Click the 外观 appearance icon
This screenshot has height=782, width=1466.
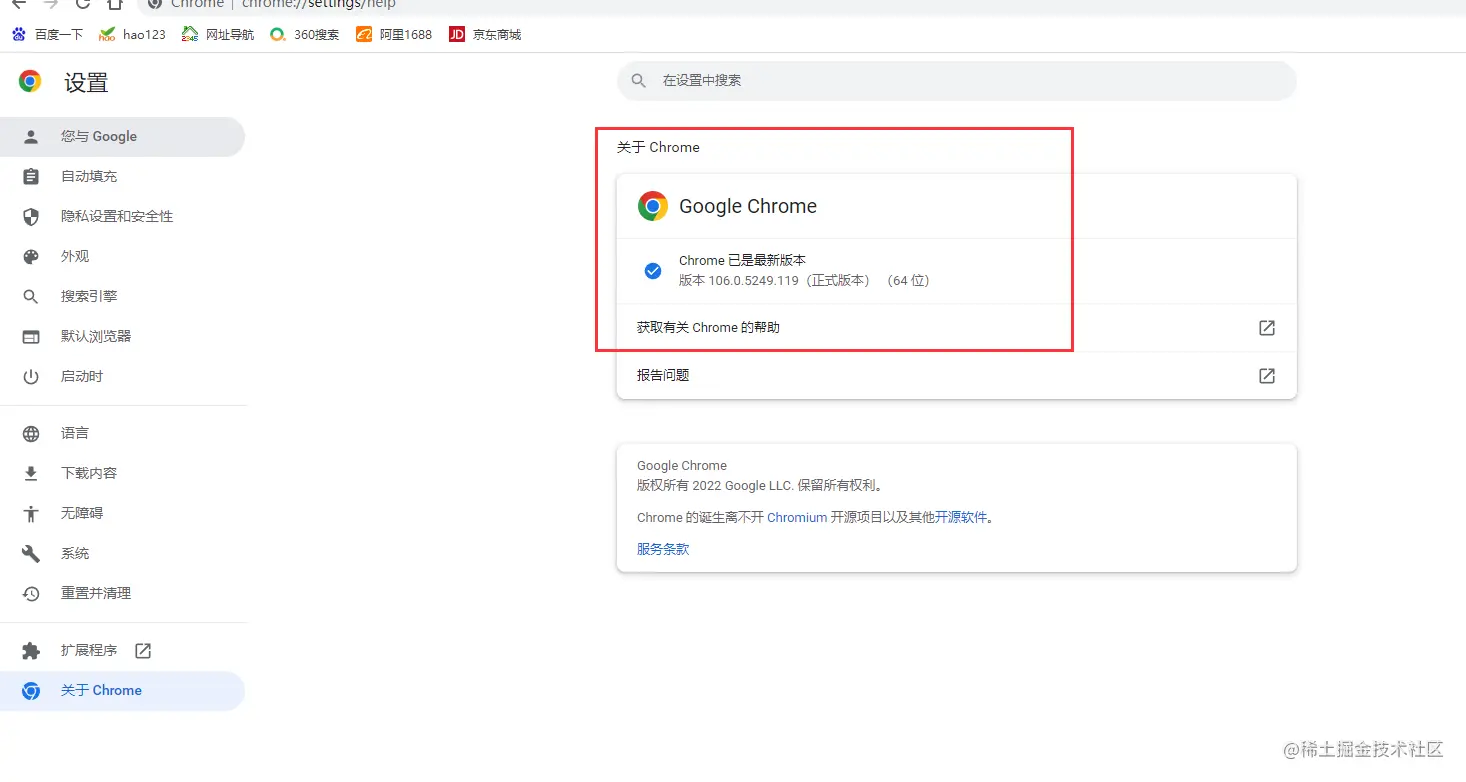(31, 256)
